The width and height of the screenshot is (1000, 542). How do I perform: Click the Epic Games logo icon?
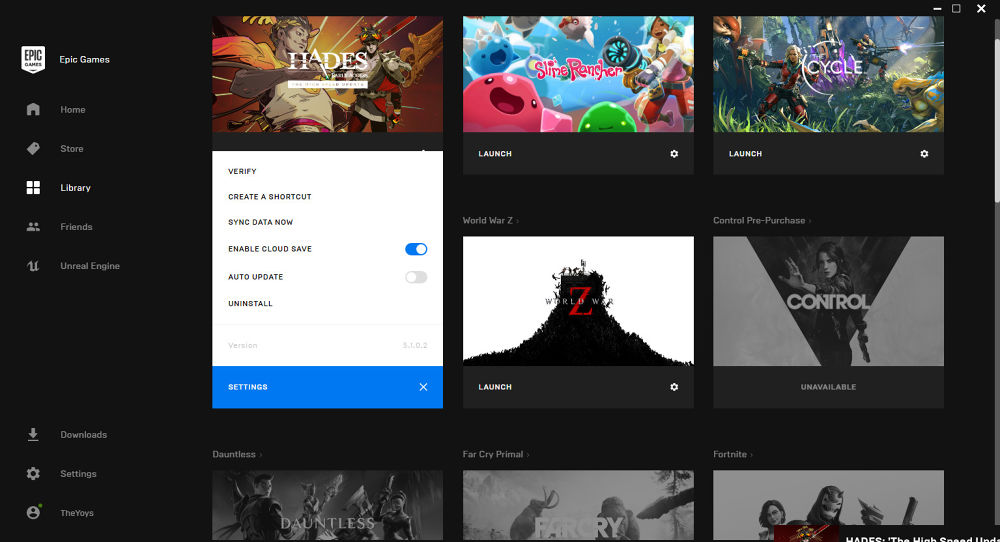tap(33, 59)
